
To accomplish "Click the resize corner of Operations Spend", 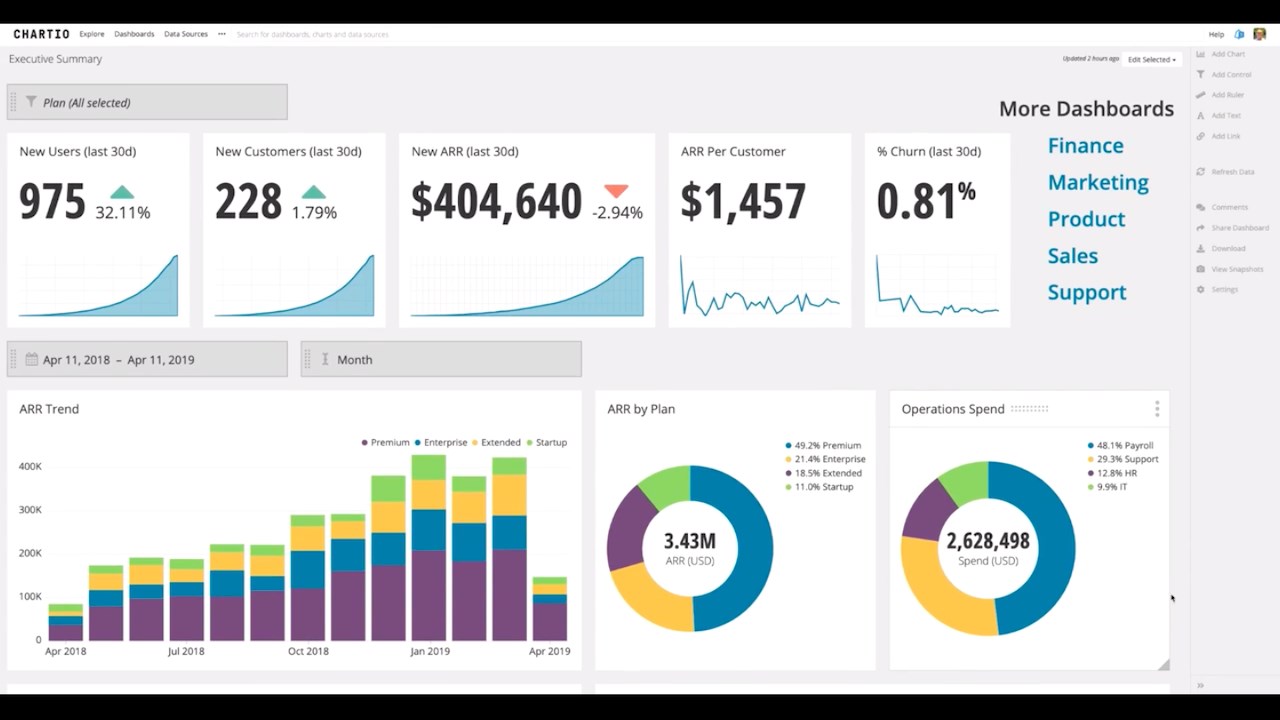I will (x=1163, y=664).
